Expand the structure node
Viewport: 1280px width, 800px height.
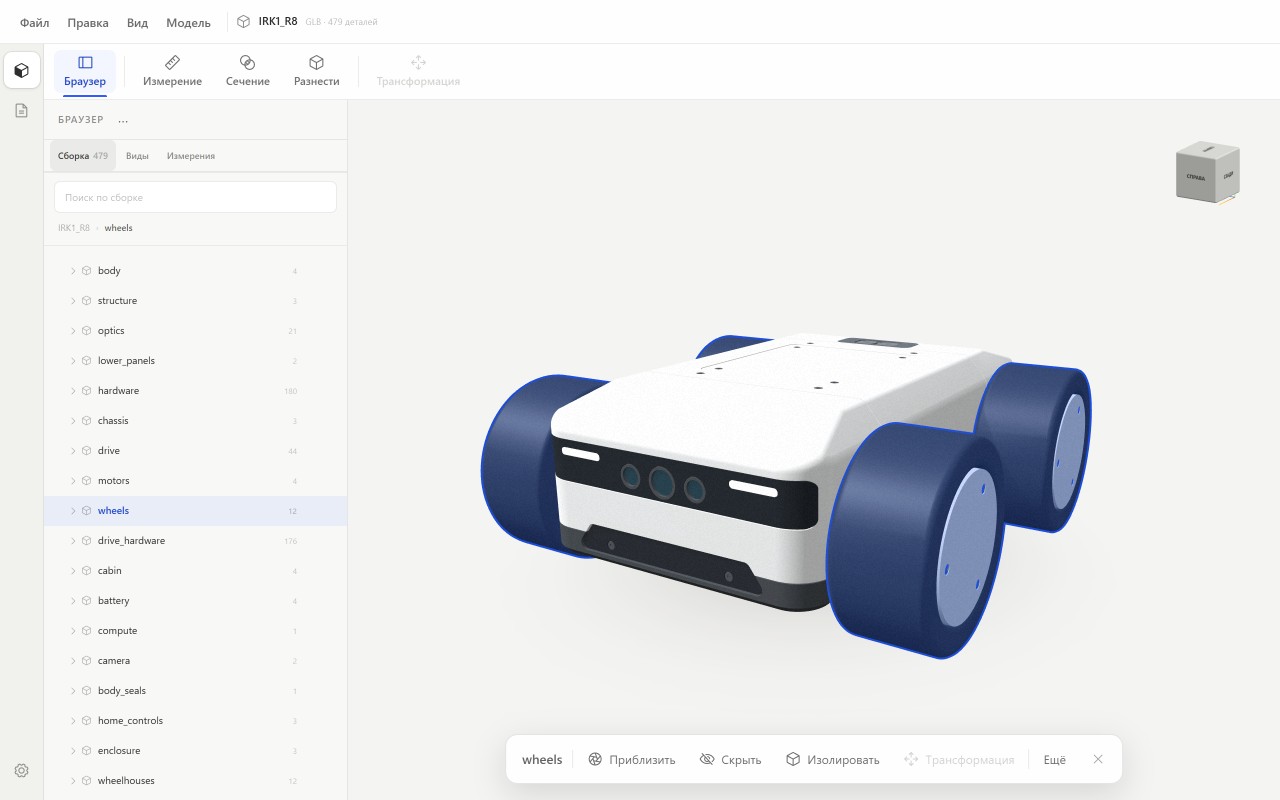[73, 301]
